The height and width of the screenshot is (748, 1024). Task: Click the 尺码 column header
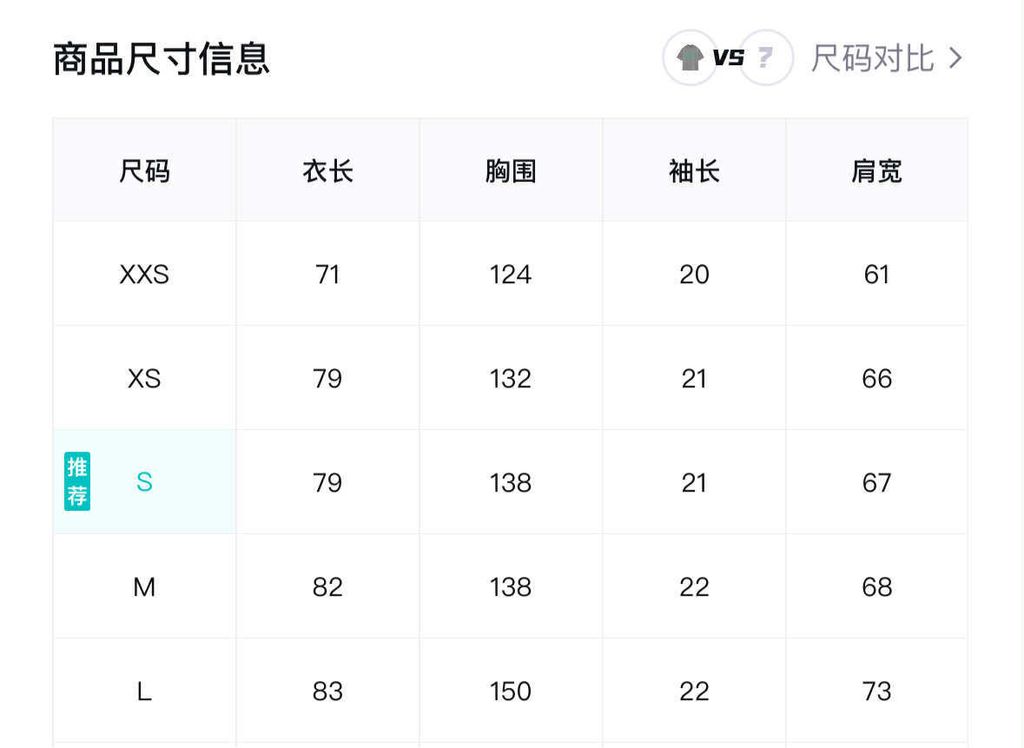144,171
